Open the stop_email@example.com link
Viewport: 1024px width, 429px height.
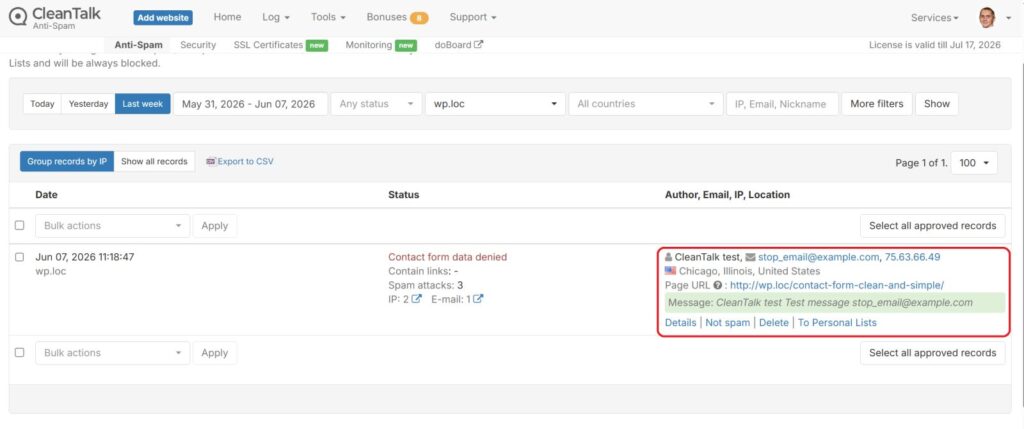[818, 257]
